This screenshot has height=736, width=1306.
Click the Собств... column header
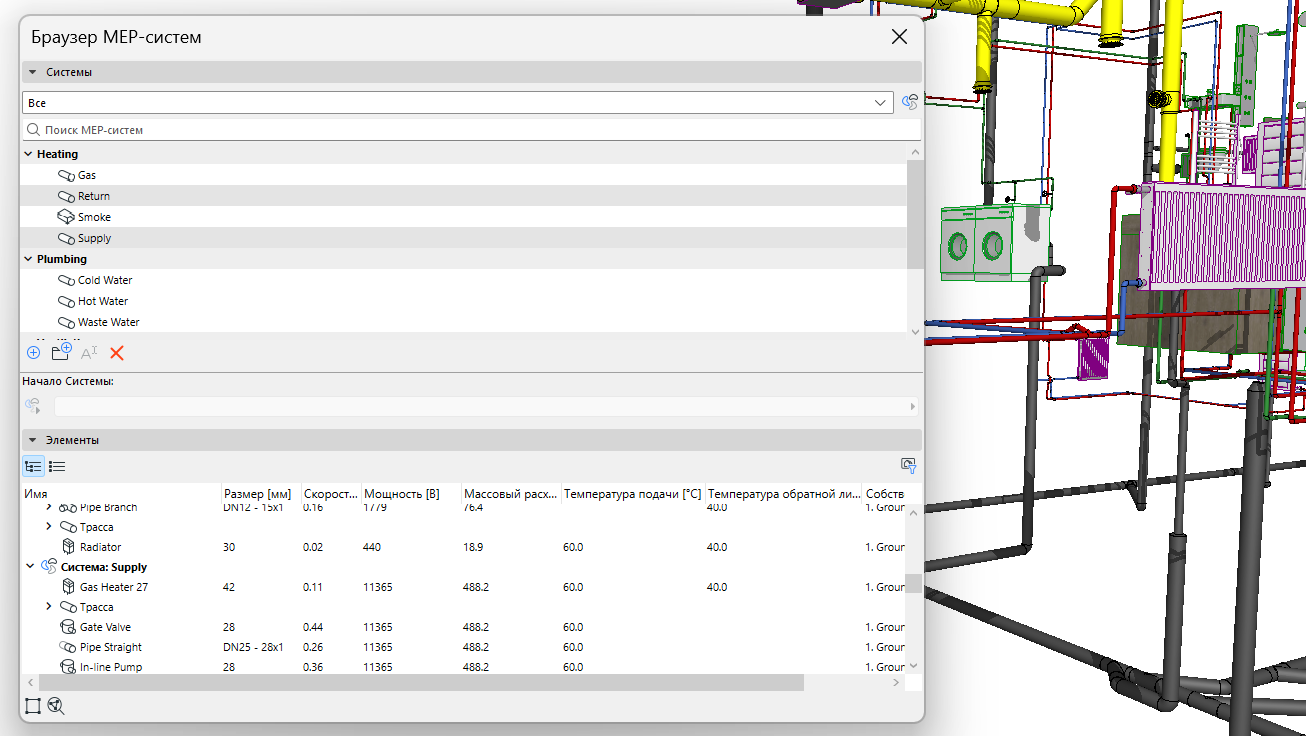click(x=885, y=494)
